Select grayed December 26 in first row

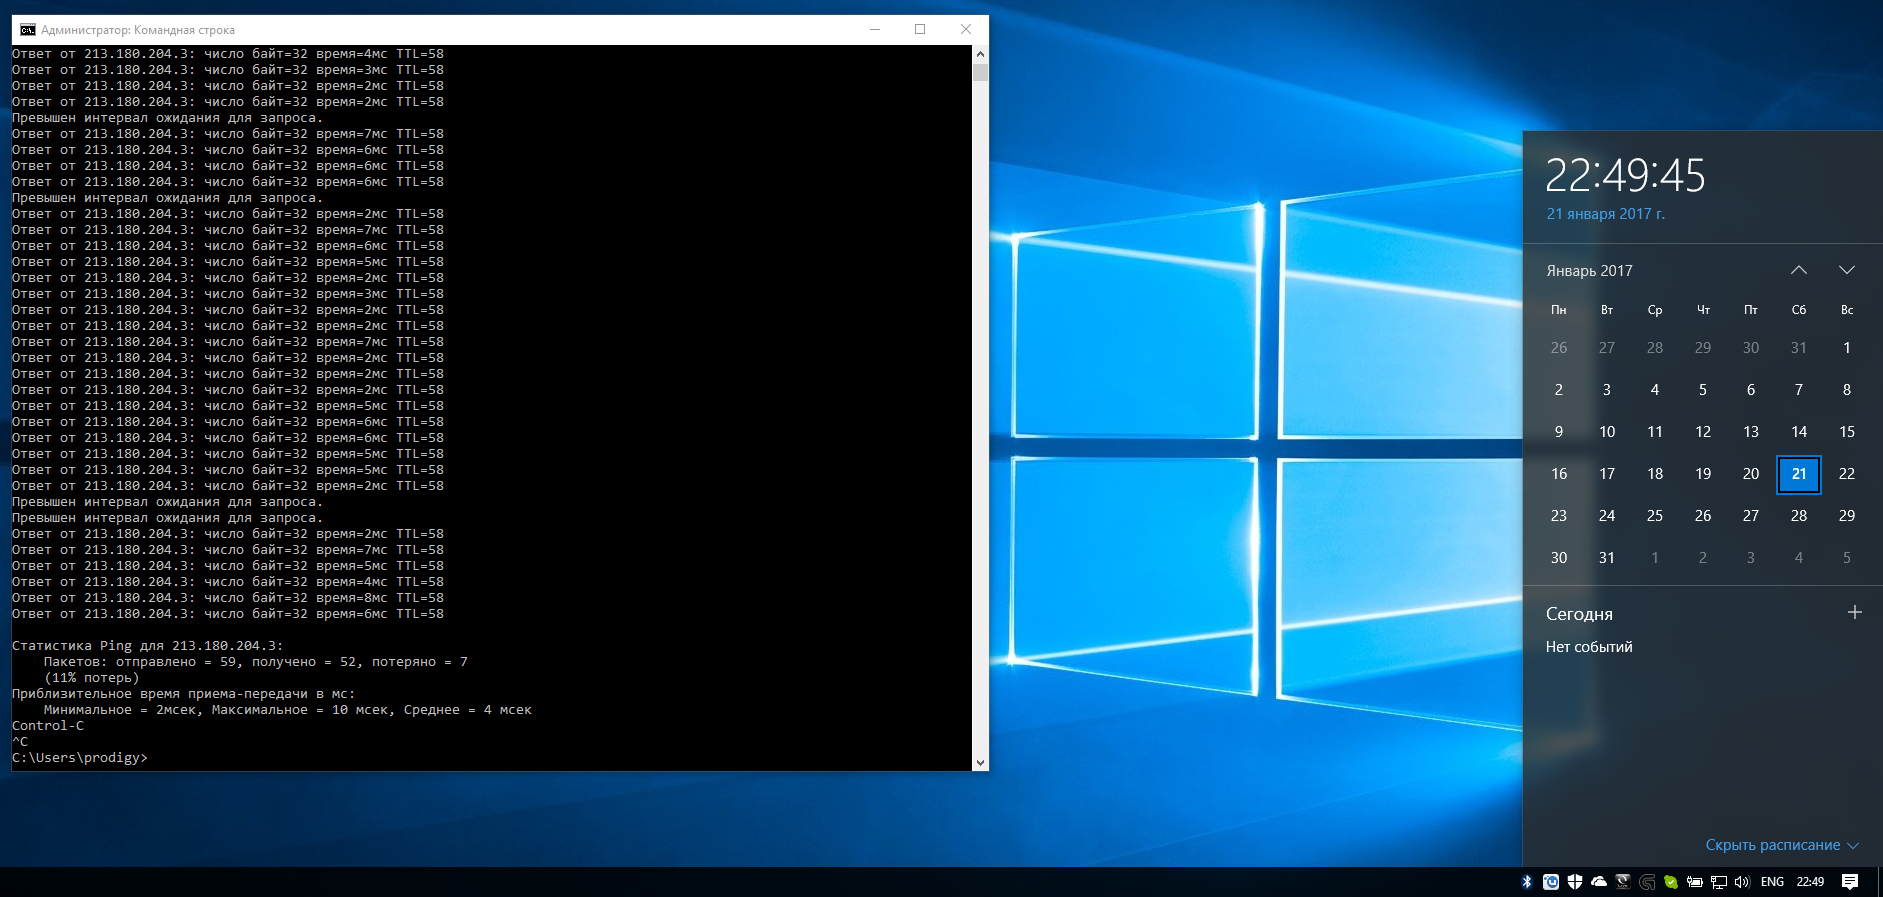tap(1559, 348)
